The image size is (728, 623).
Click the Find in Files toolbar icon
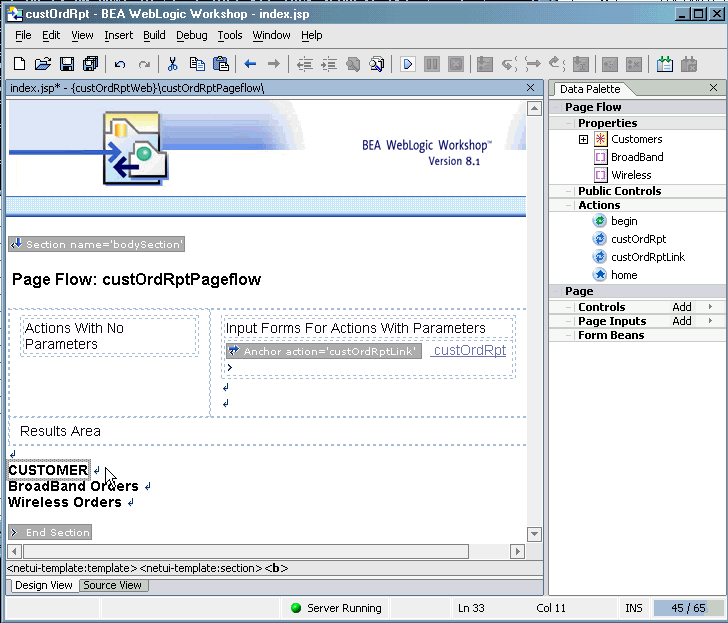(377, 64)
